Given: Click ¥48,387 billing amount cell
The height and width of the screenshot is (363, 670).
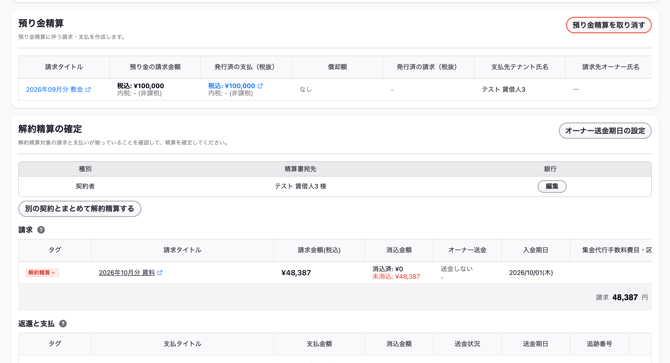Looking at the screenshot, I should (x=296, y=272).
